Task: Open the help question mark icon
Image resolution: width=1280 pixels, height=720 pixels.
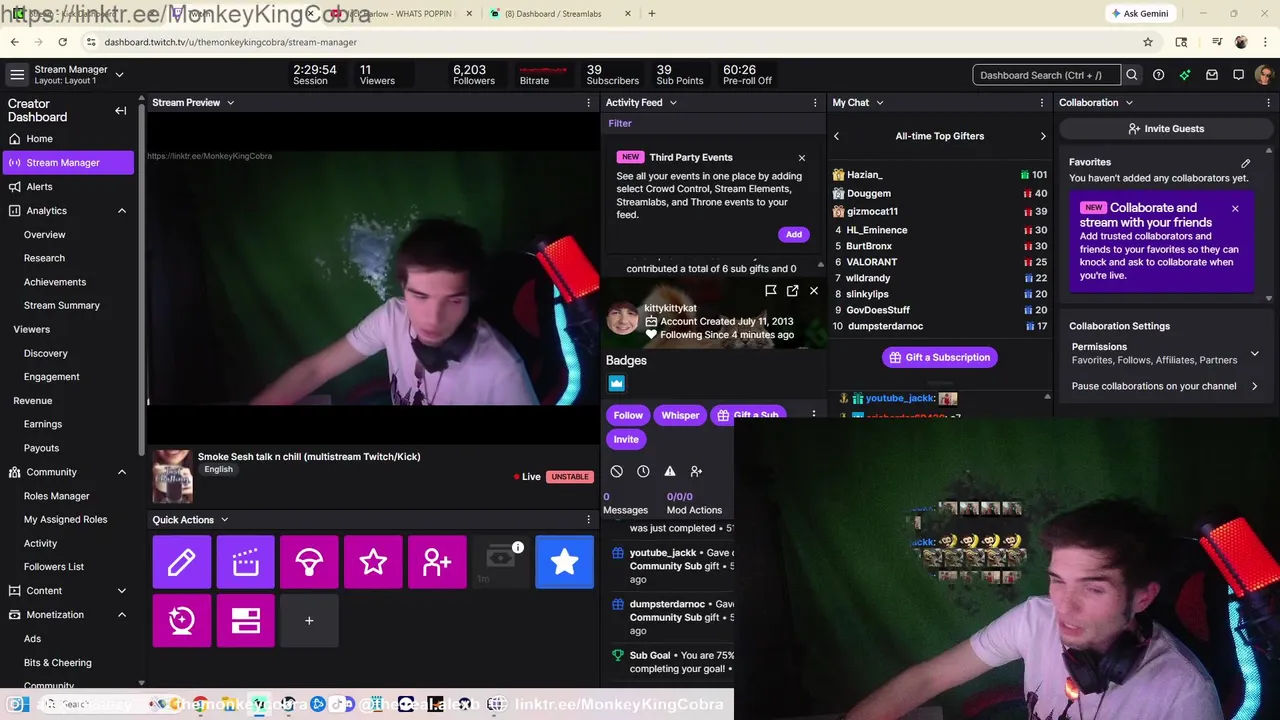Action: tap(1158, 75)
